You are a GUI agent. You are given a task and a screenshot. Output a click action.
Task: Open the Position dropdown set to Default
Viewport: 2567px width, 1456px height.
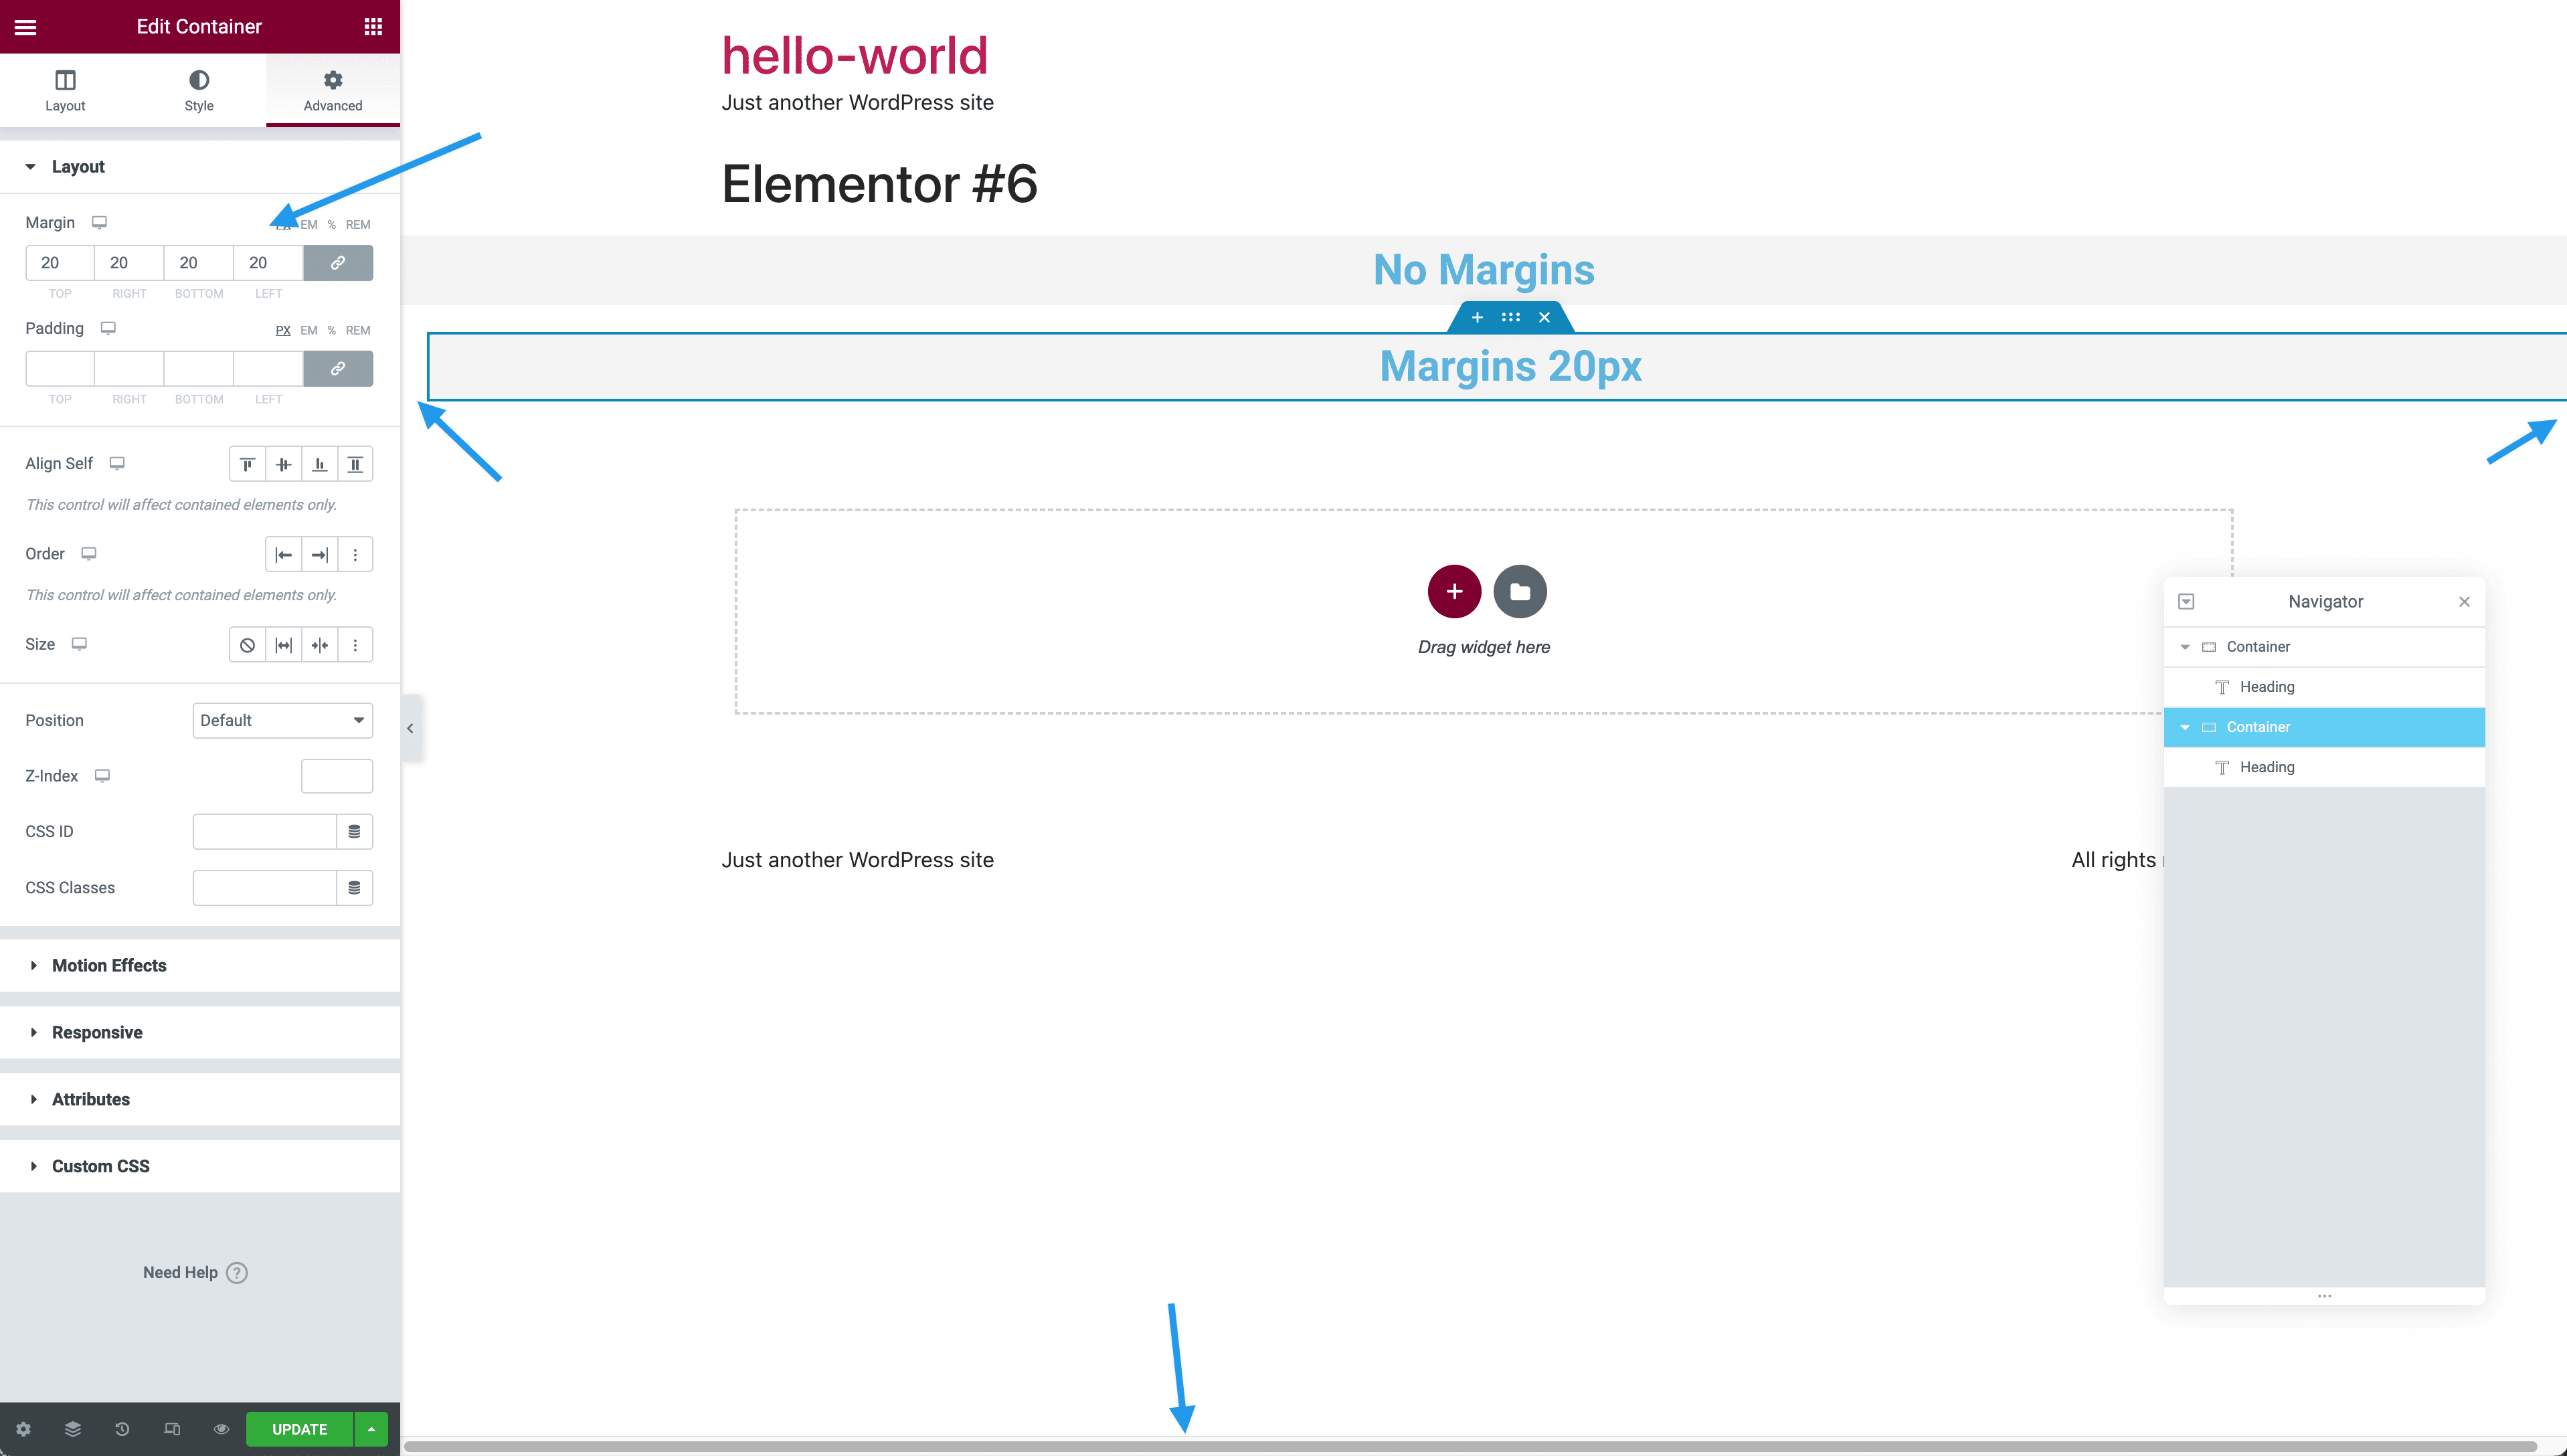point(283,720)
